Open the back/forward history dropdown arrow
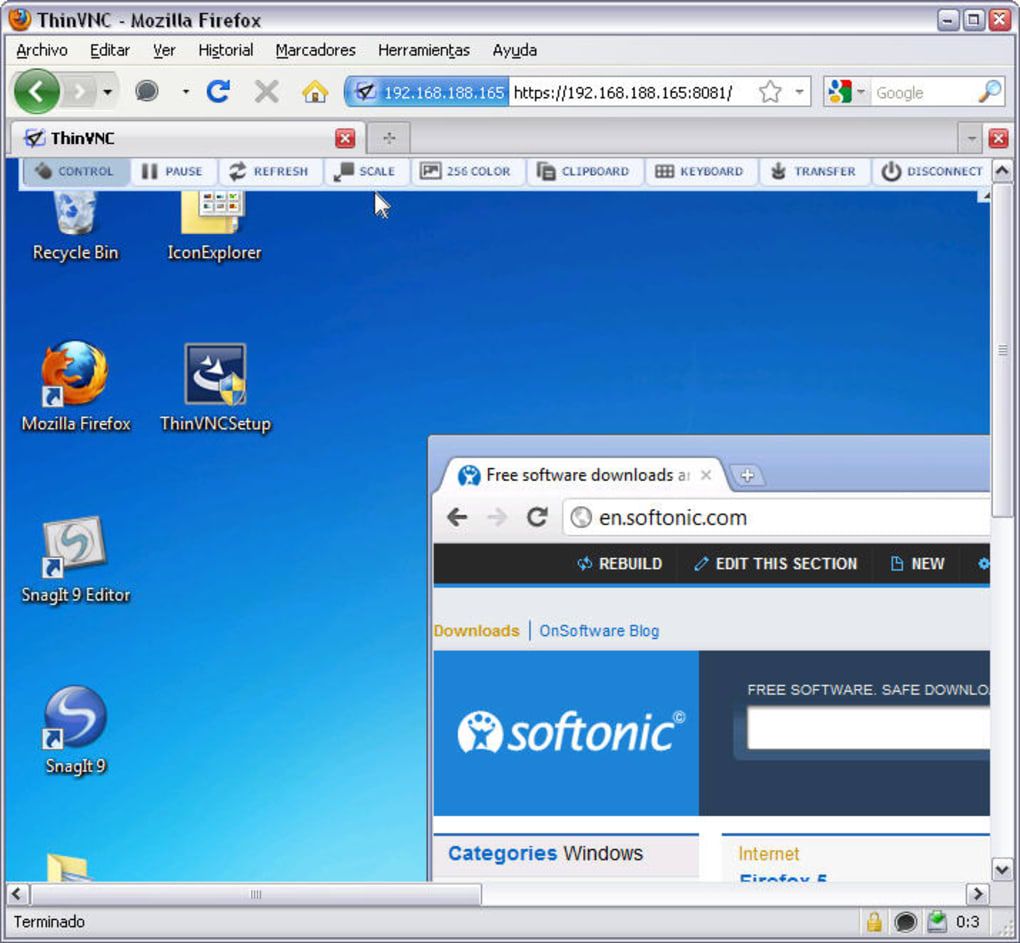The height and width of the screenshot is (943, 1020). pyautogui.click(x=107, y=92)
